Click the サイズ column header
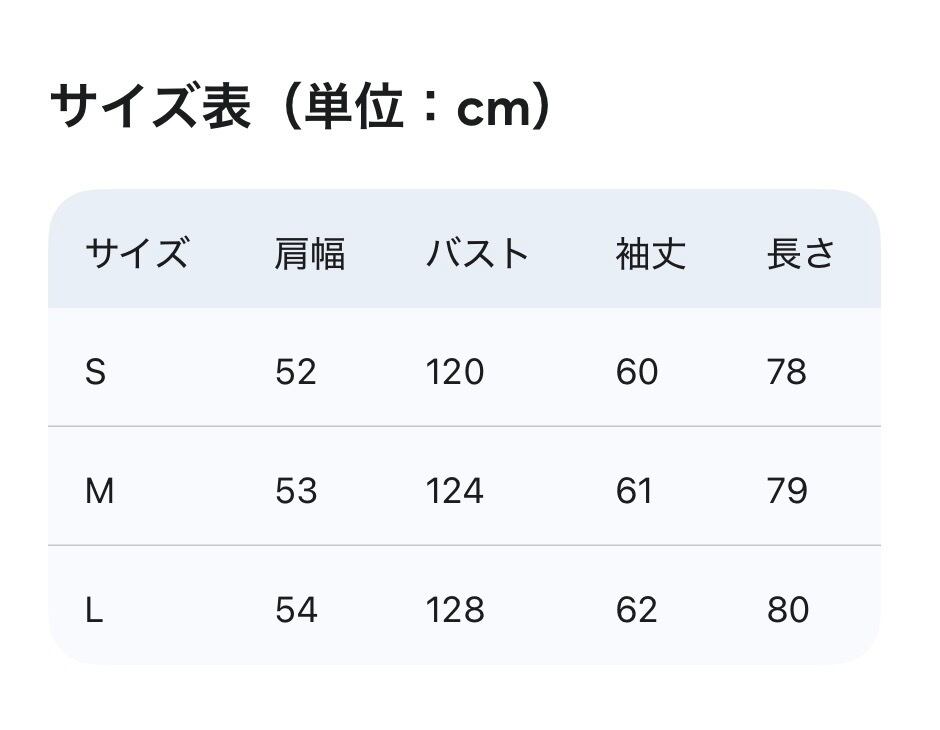 [x=137, y=254]
